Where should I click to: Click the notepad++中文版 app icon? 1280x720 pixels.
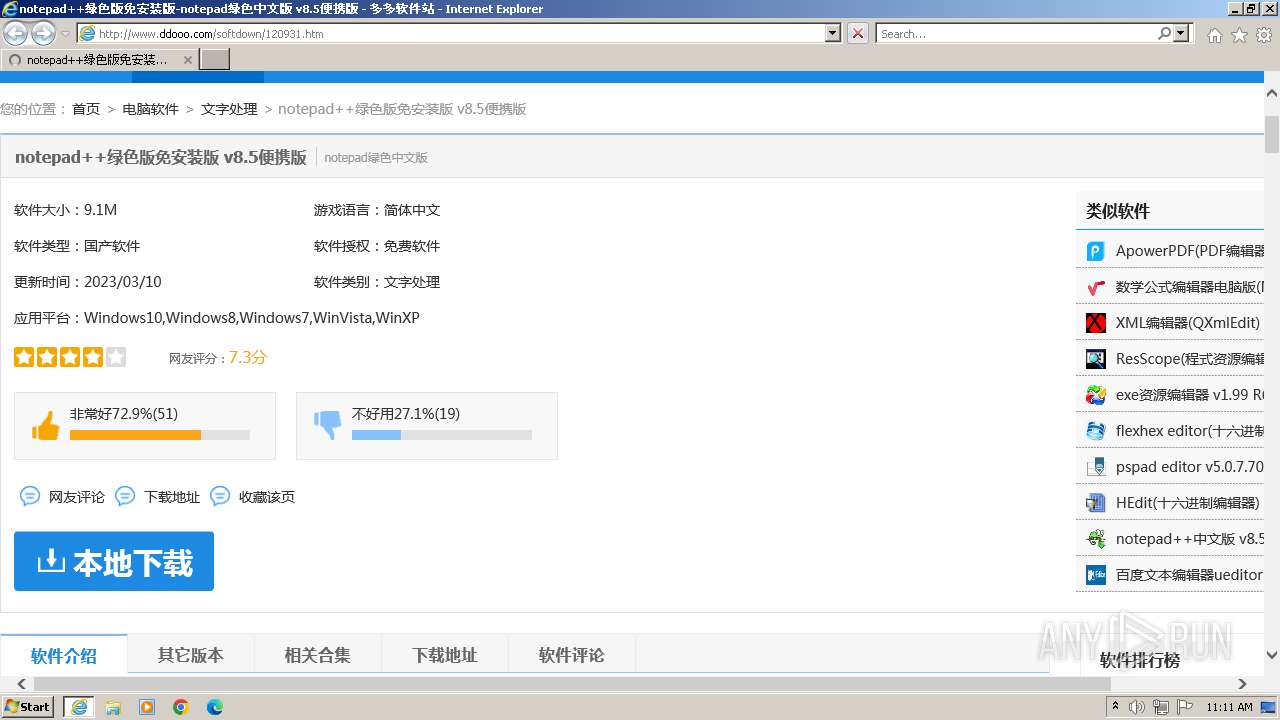1096,539
